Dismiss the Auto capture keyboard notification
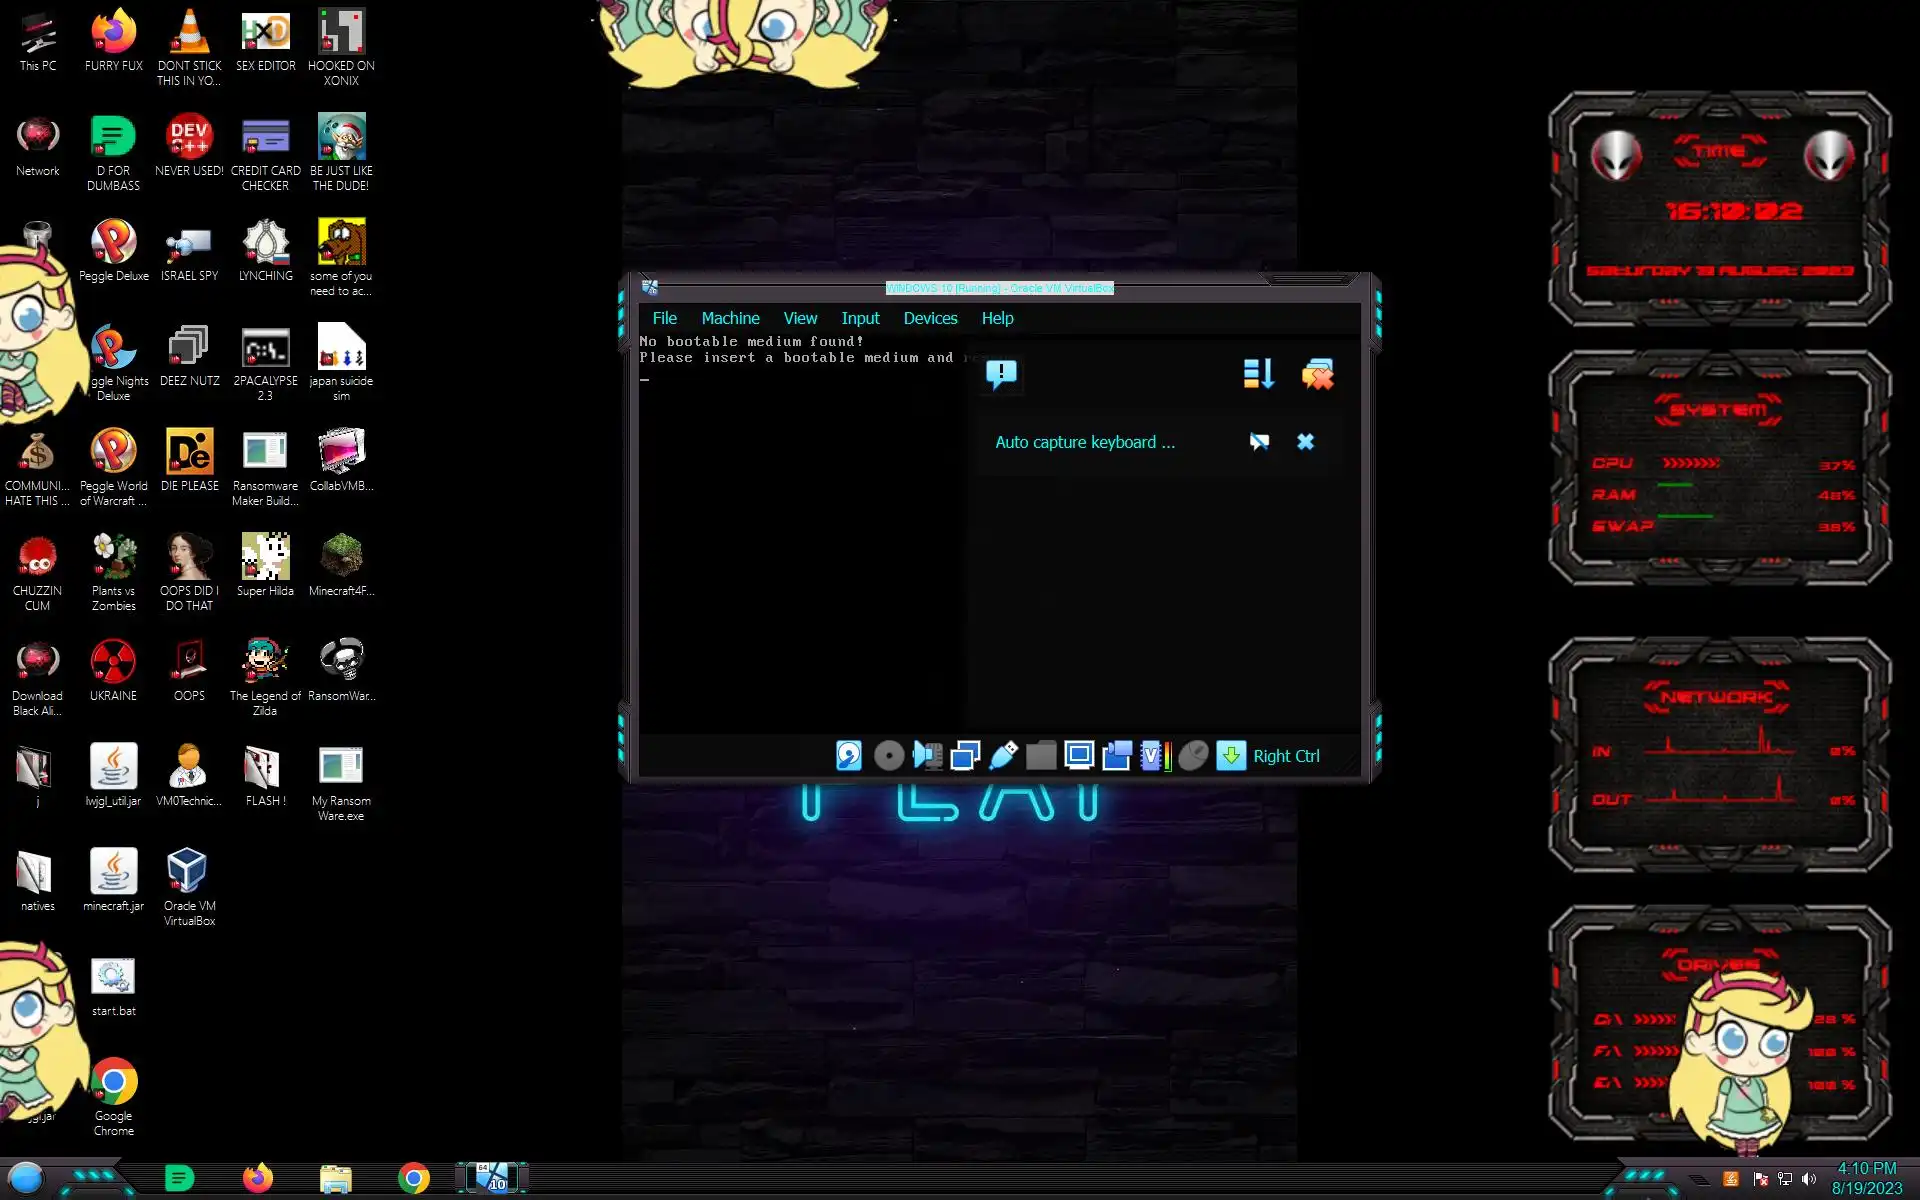This screenshot has height=1200, width=1920. point(1305,442)
